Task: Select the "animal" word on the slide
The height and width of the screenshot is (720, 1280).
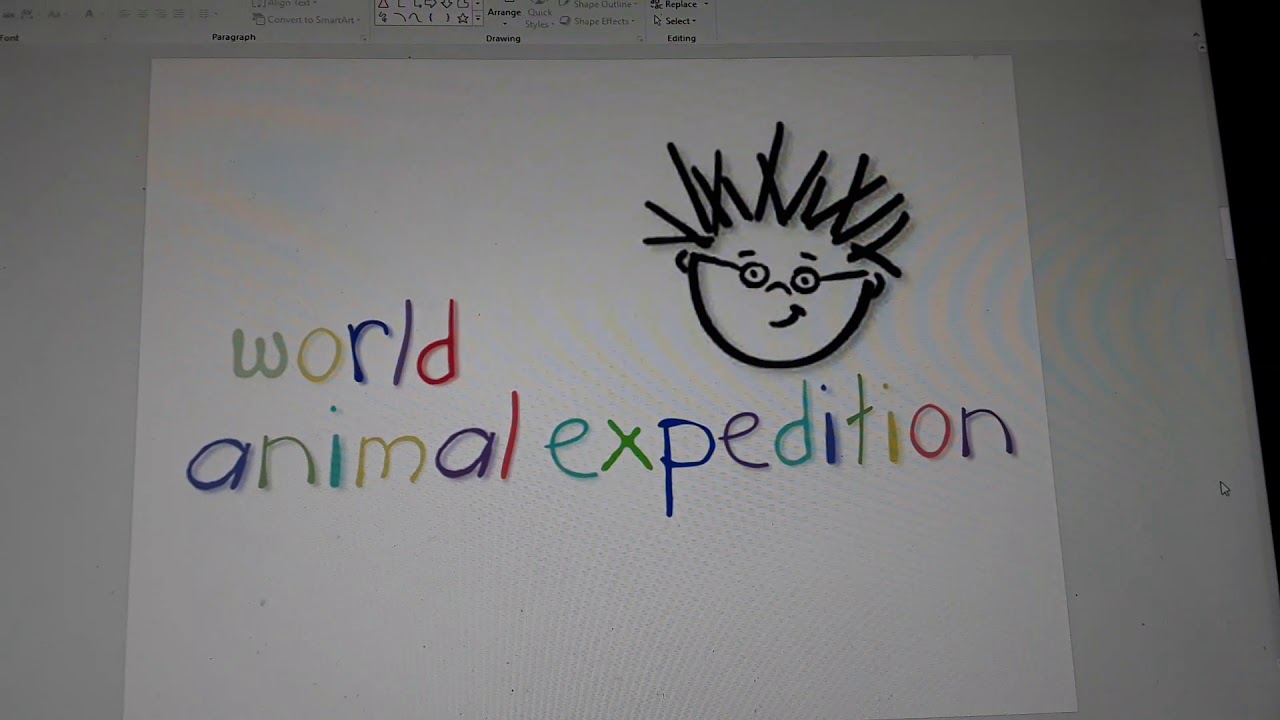Action: [x=352, y=442]
